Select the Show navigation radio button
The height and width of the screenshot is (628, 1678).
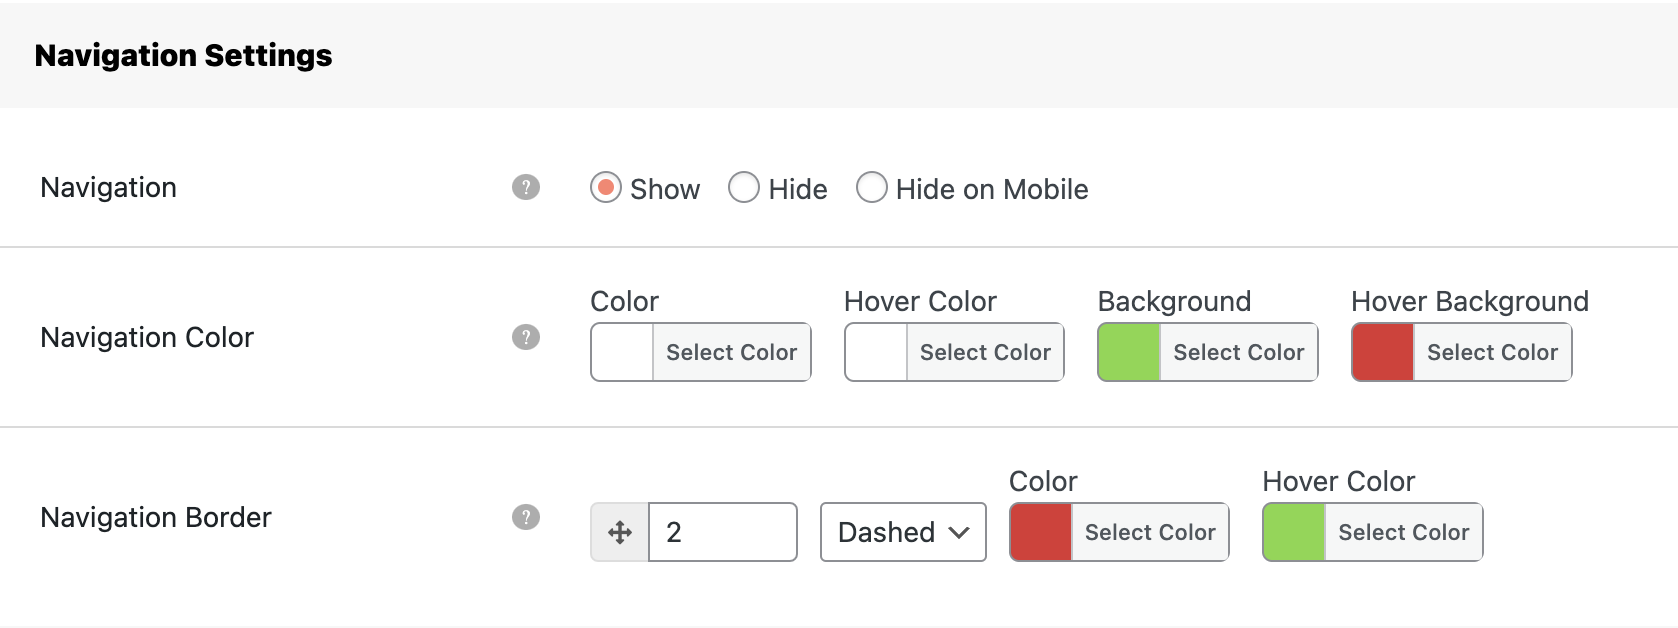(606, 188)
